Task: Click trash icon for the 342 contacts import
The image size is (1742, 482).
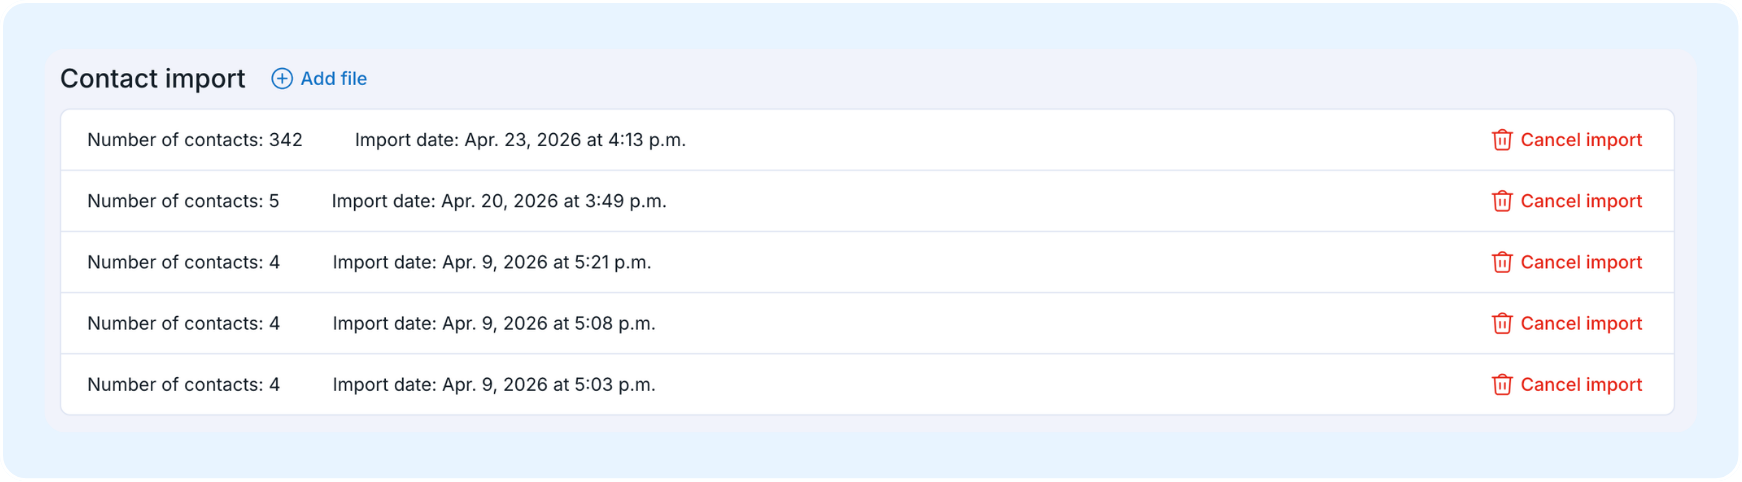Action: pyautogui.click(x=1502, y=140)
